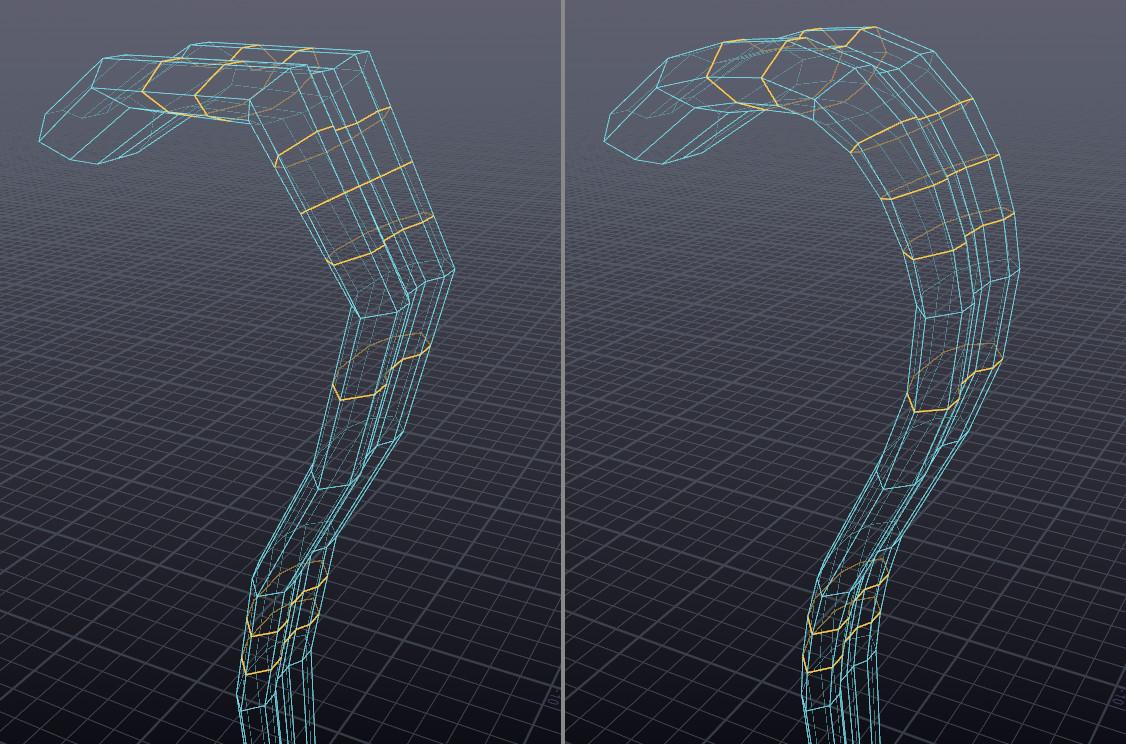The width and height of the screenshot is (1126, 744).
Task: Click the sharp top-right corner of left mesh
Action: (367, 53)
